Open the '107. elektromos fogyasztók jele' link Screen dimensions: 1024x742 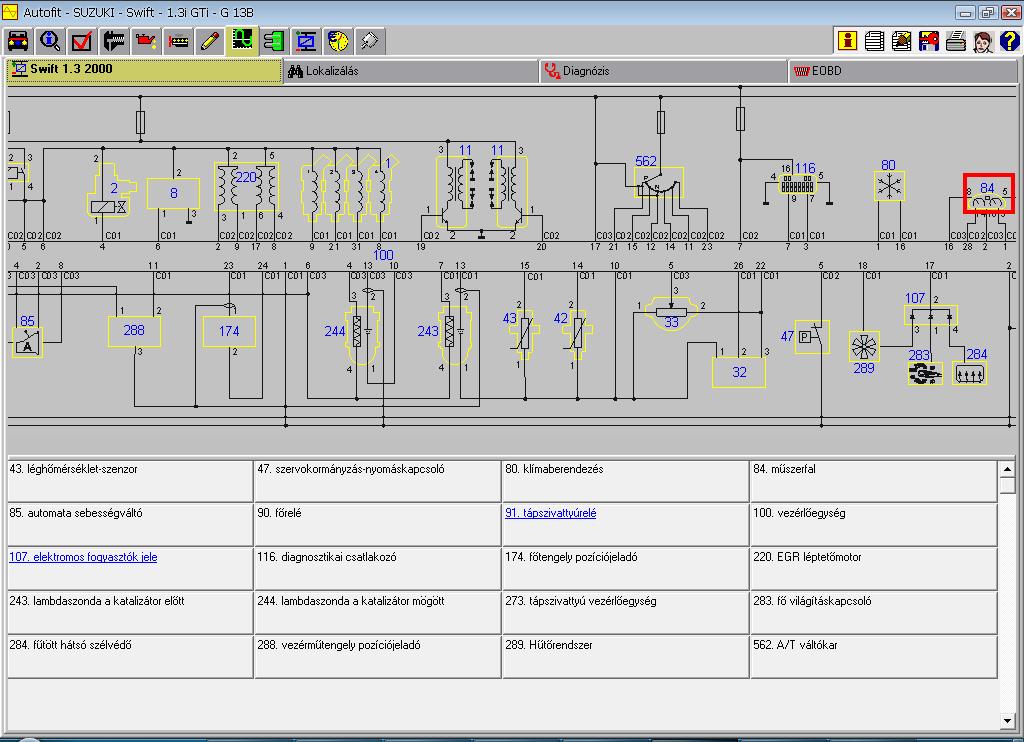click(83, 557)
